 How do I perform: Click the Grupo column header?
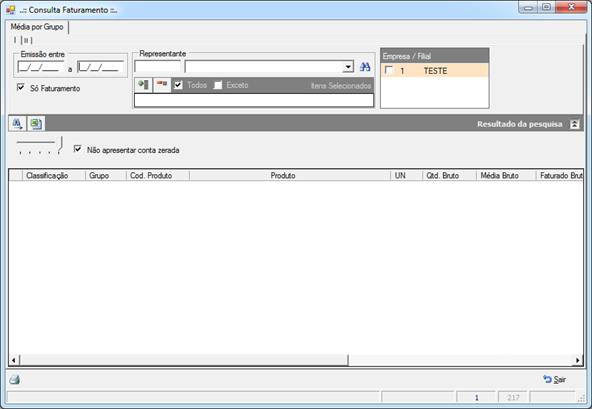pos(106,176)
